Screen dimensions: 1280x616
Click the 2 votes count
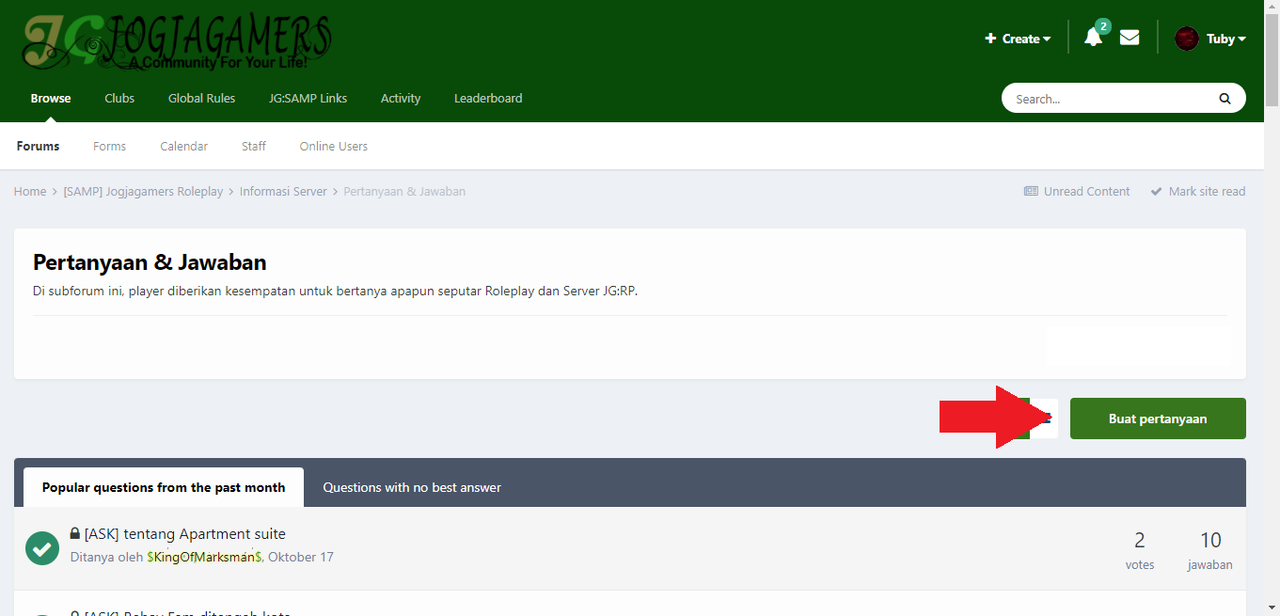tap(1140, 550)
